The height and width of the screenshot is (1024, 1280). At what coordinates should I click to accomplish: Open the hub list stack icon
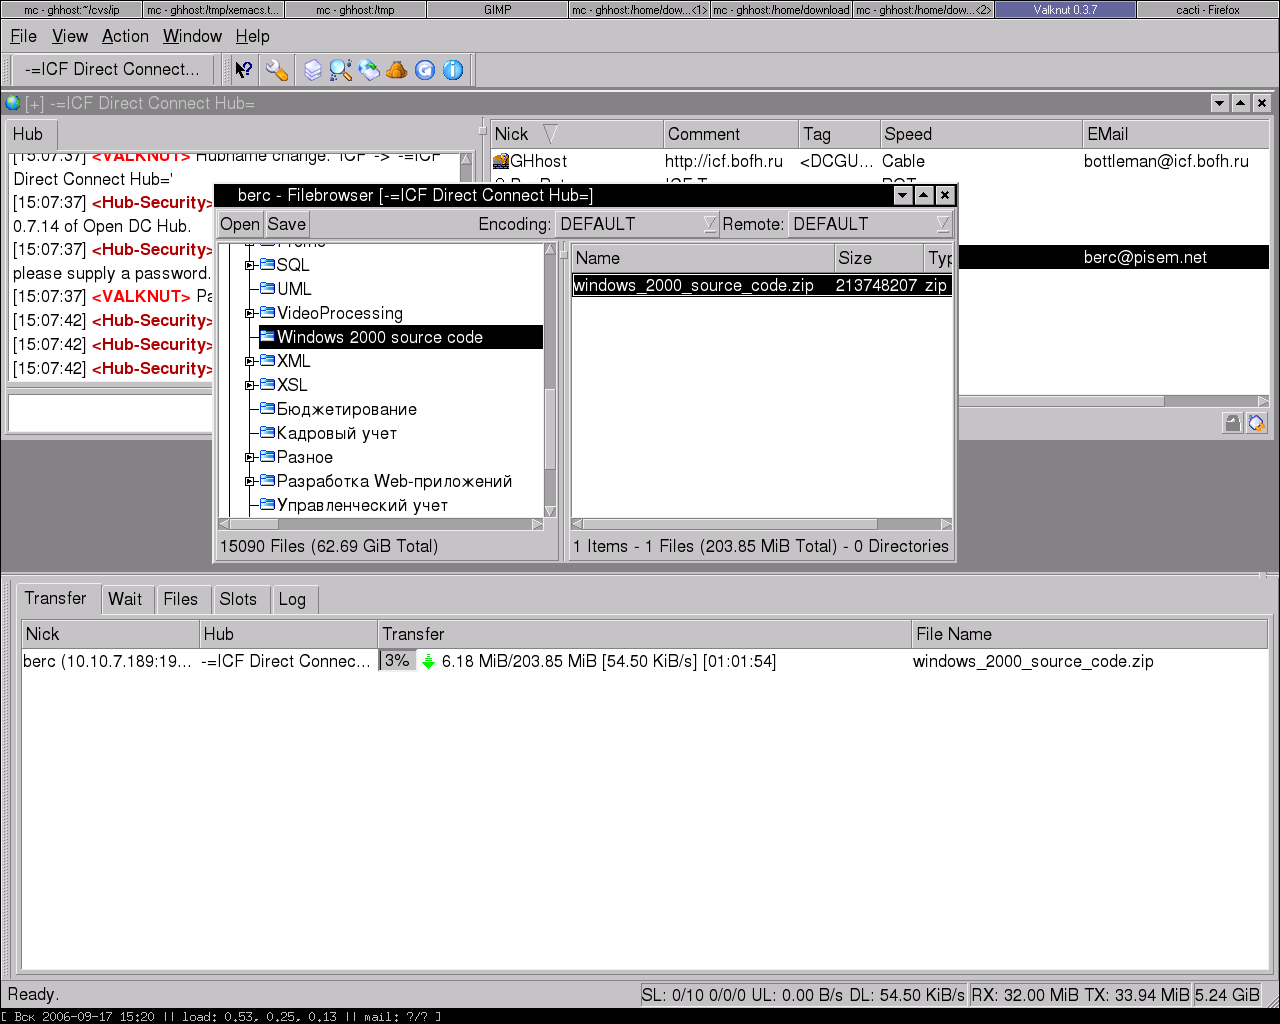tap(313, 70)
